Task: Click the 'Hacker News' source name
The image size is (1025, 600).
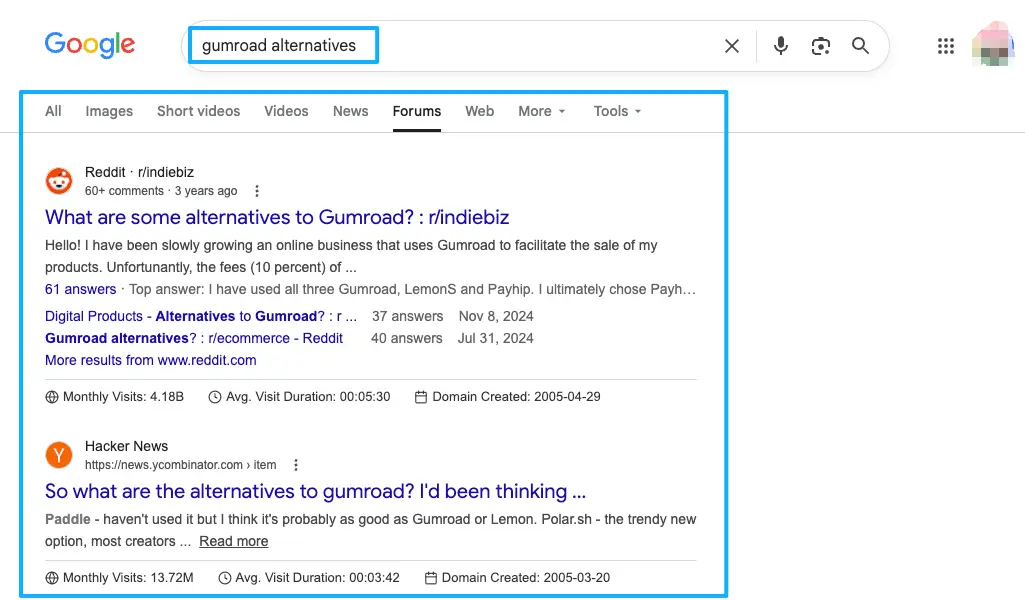Action: 126,446
